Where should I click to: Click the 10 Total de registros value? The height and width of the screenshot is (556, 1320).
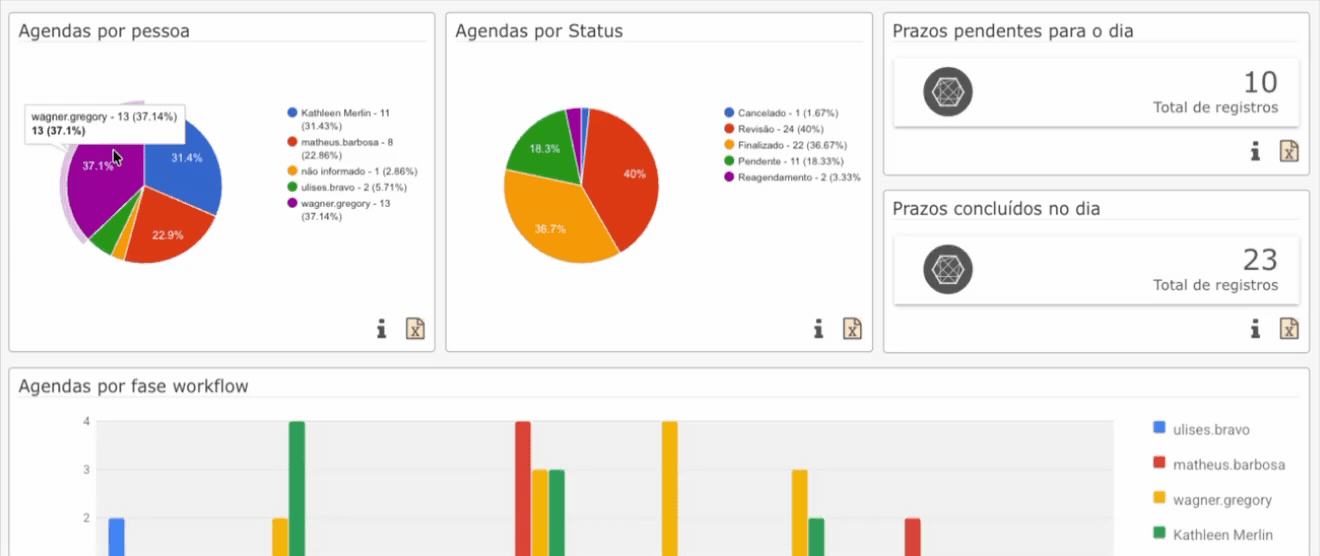1259,82
